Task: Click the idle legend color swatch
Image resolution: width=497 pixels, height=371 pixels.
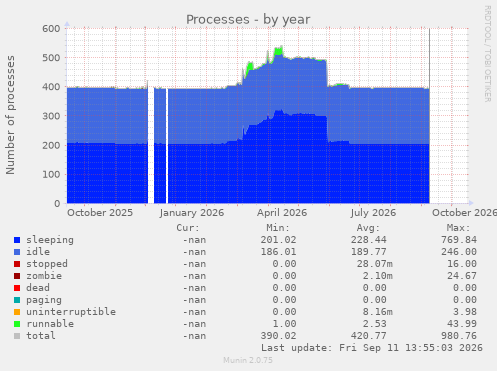Action: (17, 252)
